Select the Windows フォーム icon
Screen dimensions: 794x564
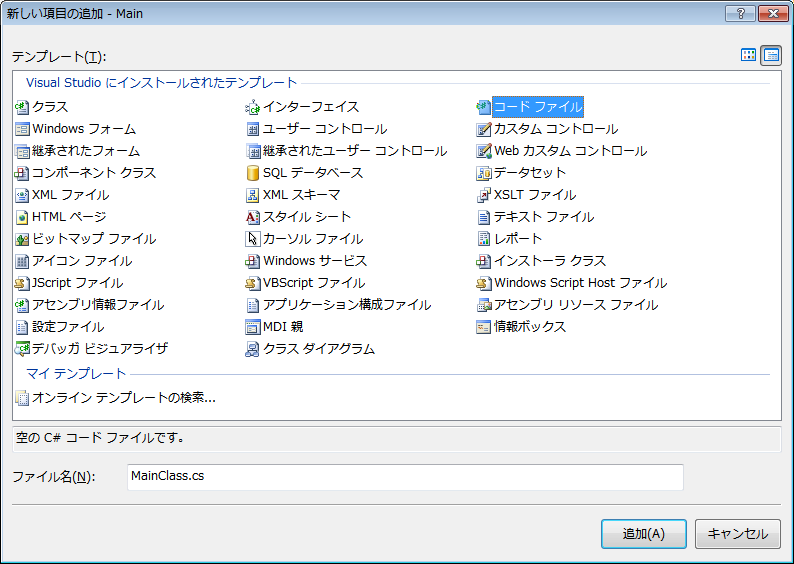coord(22,130)
